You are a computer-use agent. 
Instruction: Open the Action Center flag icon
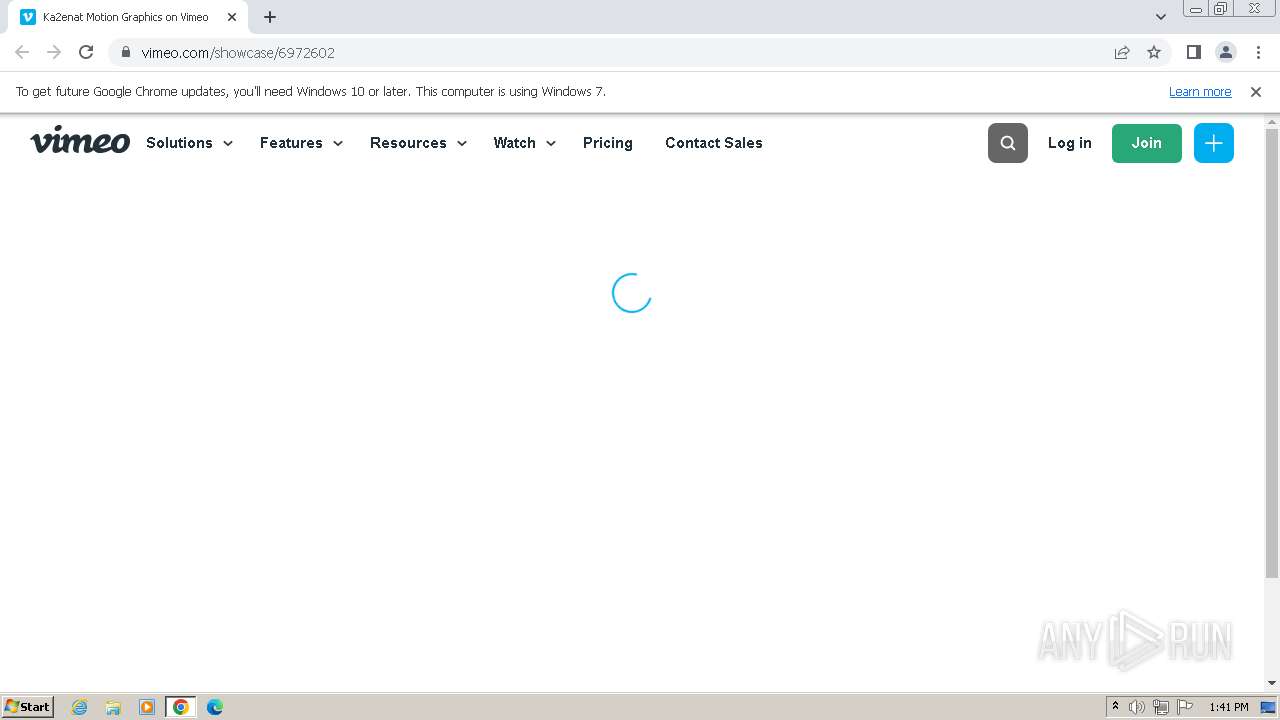[1185, 707]
